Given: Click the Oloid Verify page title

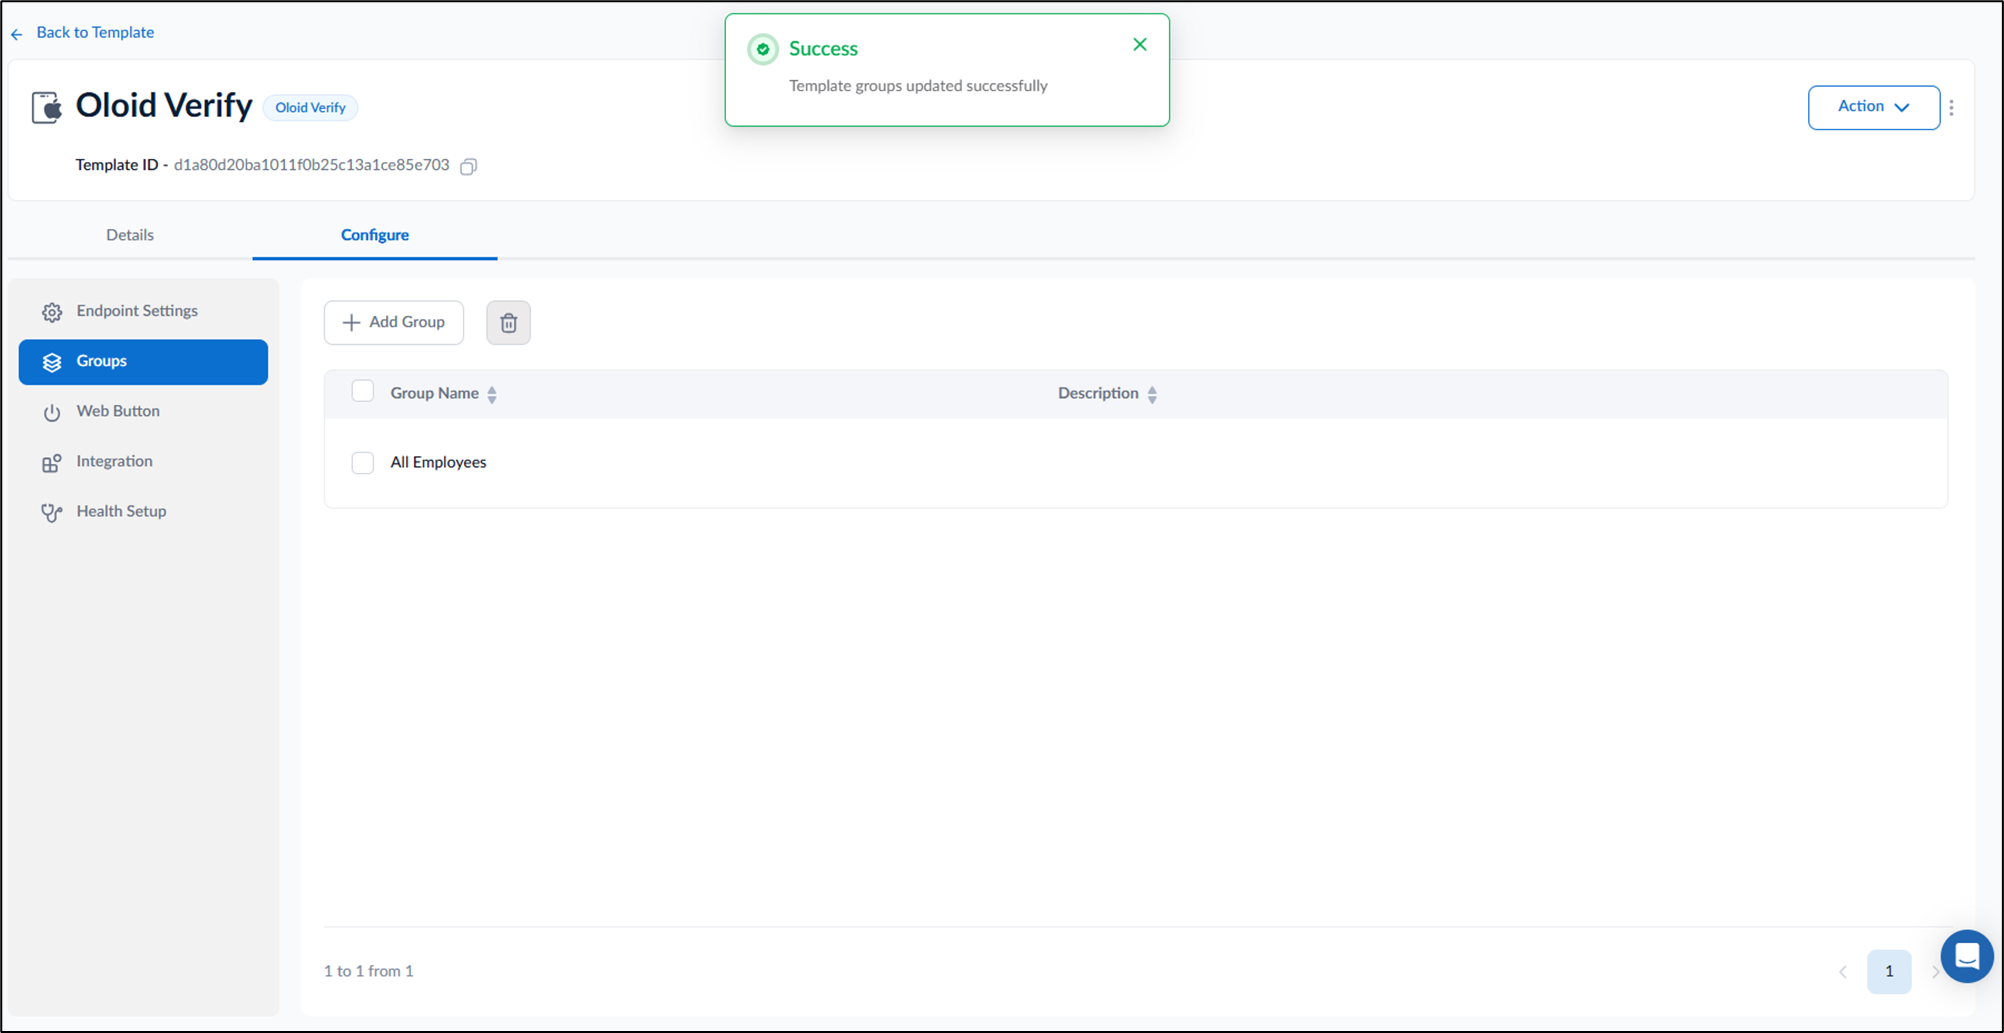Looking at the screenshot, I should 164,106.
